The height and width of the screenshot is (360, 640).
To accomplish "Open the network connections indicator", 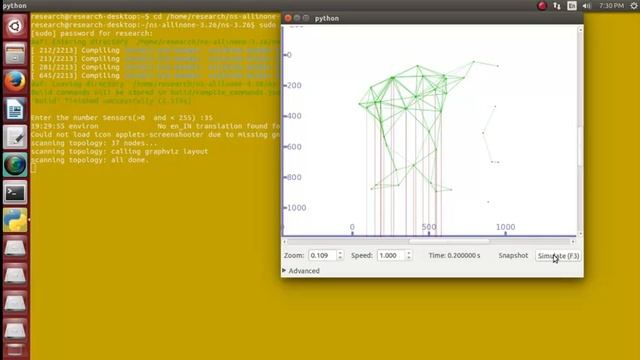I will click(x=557, y=6).
